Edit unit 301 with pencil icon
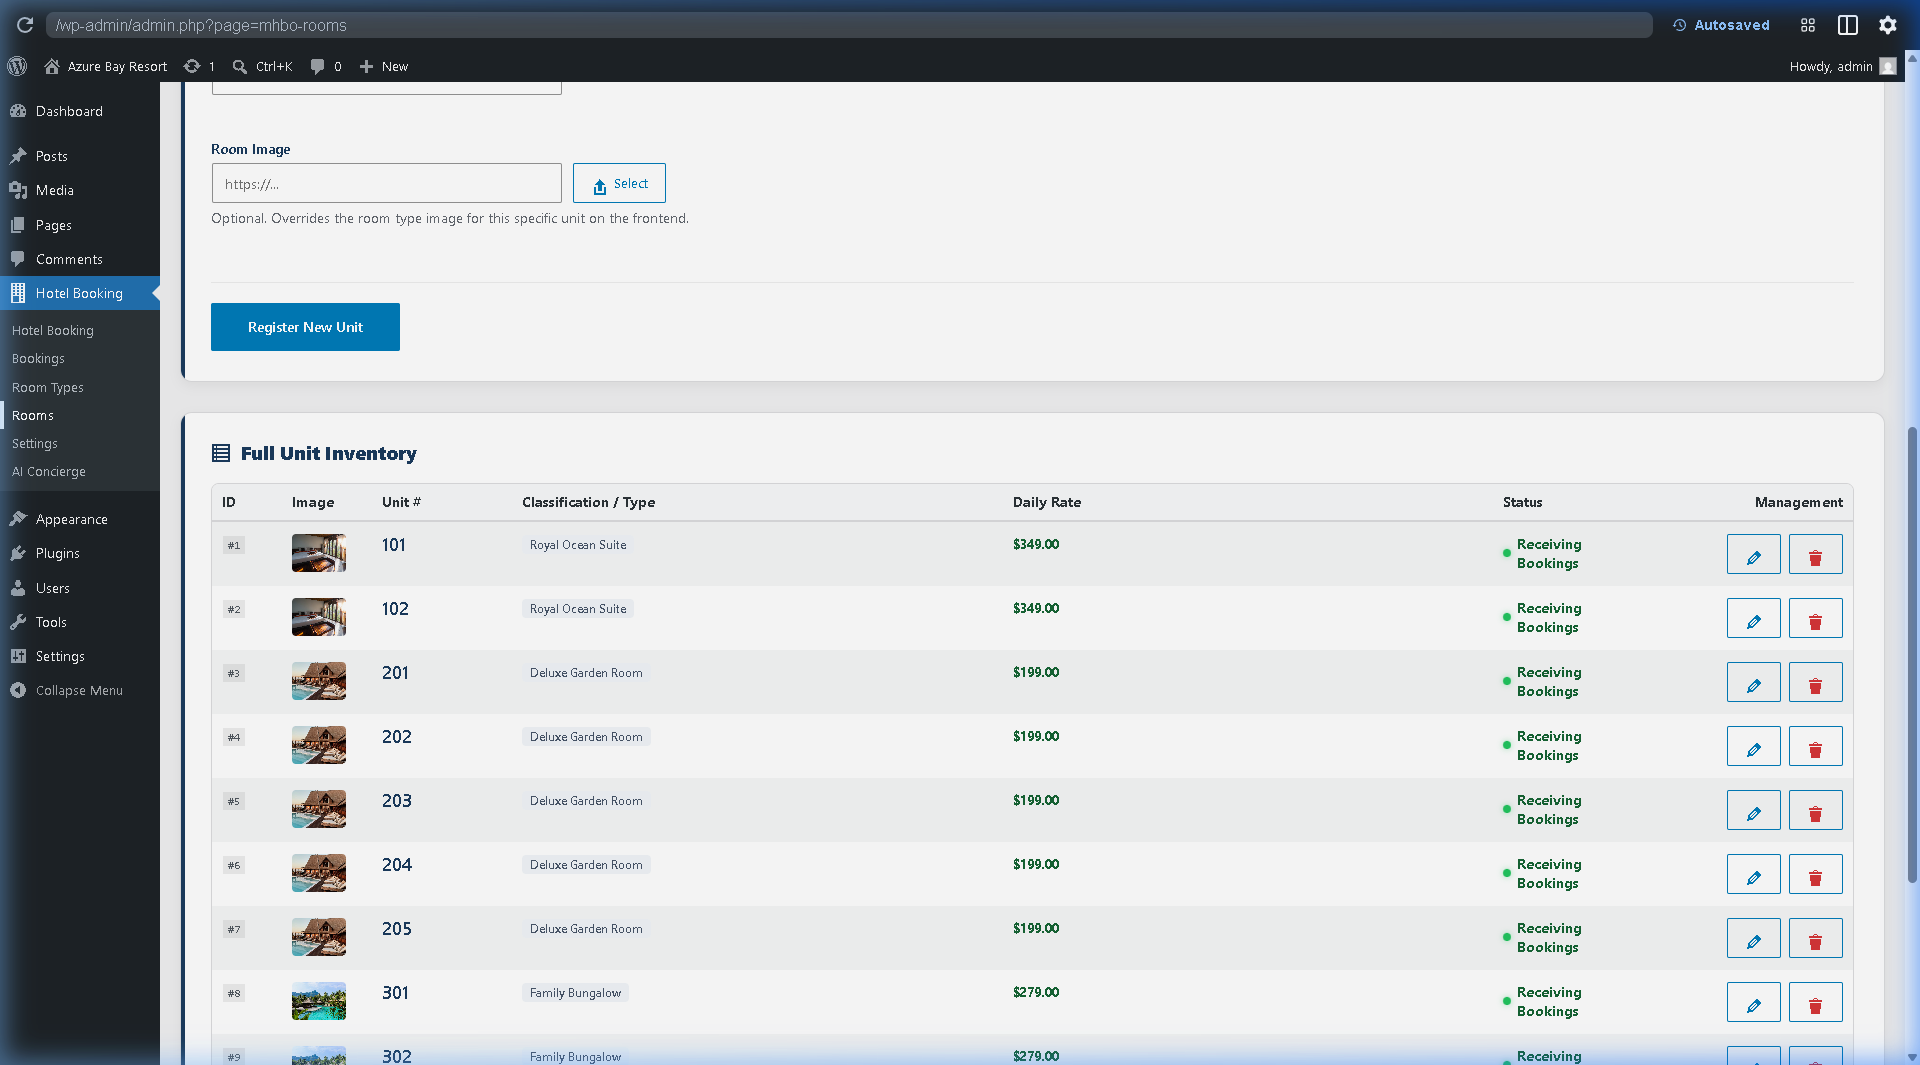The height and width of the screenshot is (1065, 1920). click(x=1753, y=1002)
